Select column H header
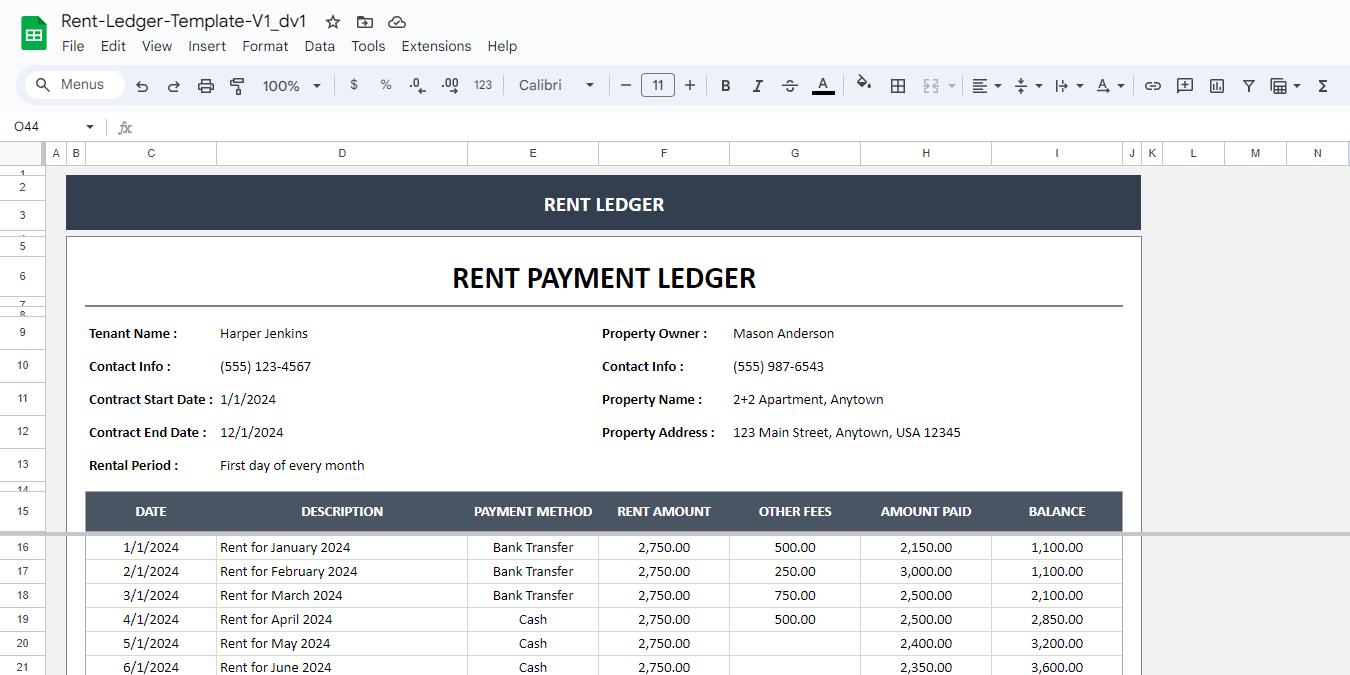This screenshot has height=675, width=1350. tap(926, 153)
